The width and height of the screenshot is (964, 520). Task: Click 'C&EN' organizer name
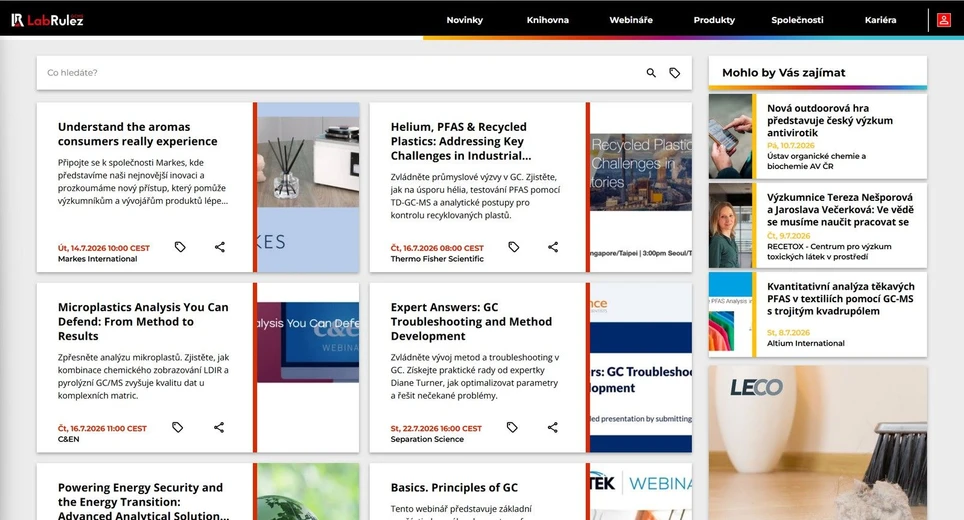(x=68, y=439)
